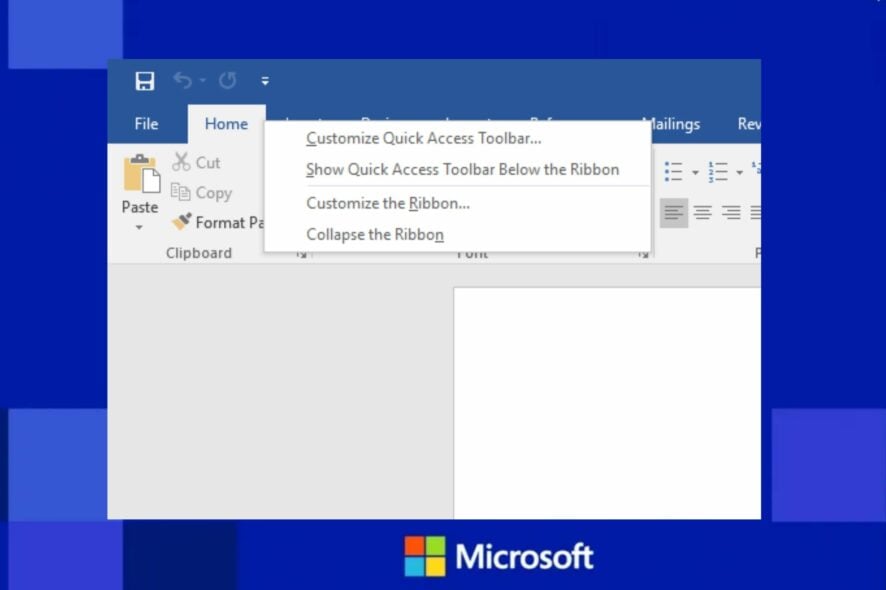Click the Bullets list icon

click(x=674, y=172)
